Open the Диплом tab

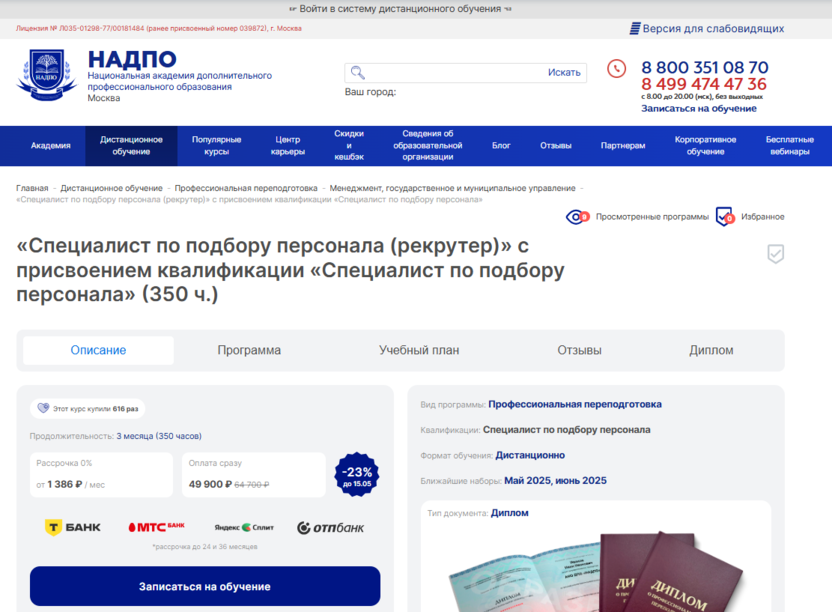[x=711, y=350]
